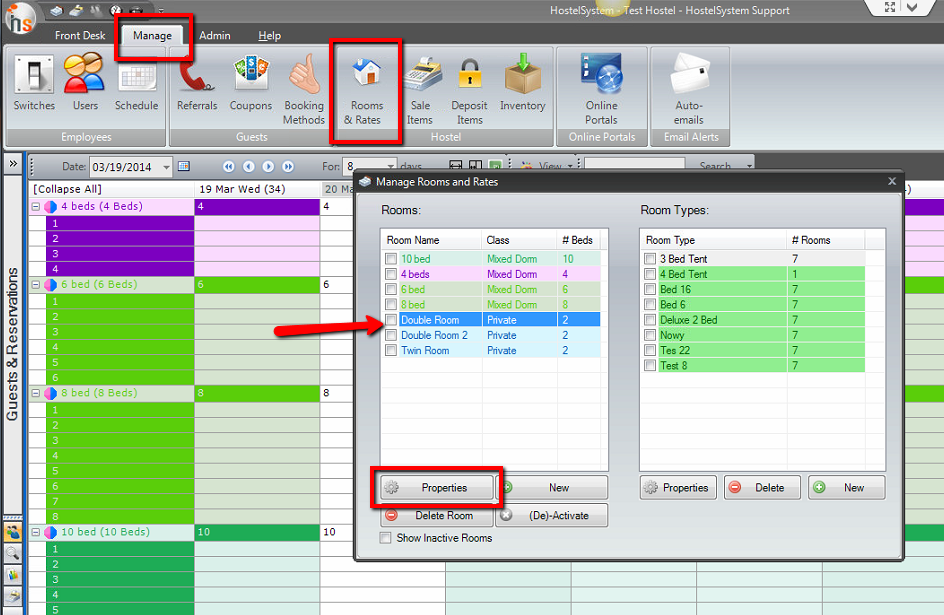944x615 pixels.
Task: Click New under the Rooms list
Action: (x=553, y=487)
